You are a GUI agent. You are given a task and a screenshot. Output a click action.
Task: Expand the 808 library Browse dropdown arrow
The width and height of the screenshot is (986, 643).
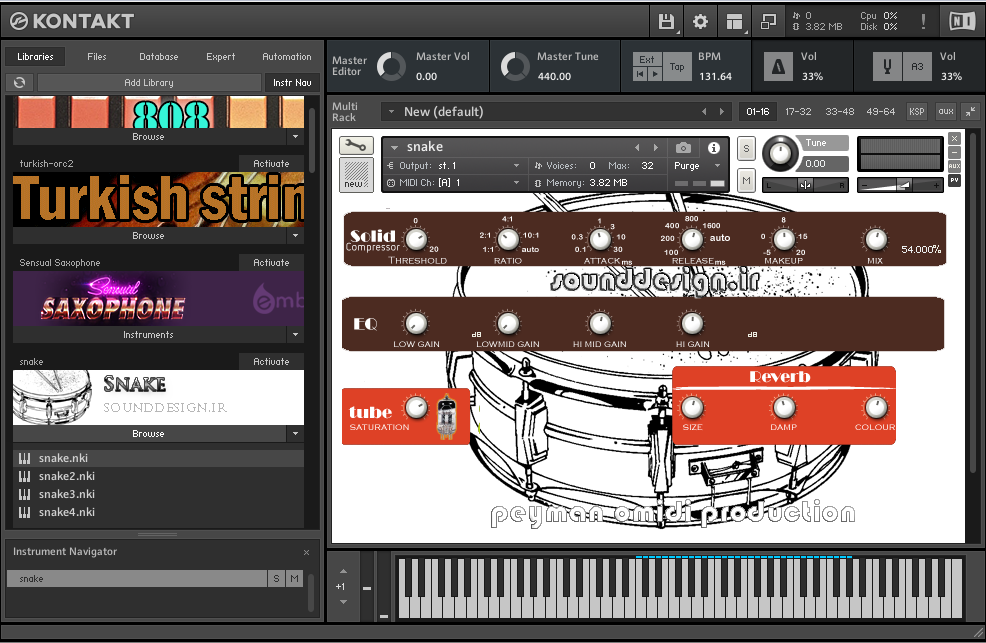(296, 136)
